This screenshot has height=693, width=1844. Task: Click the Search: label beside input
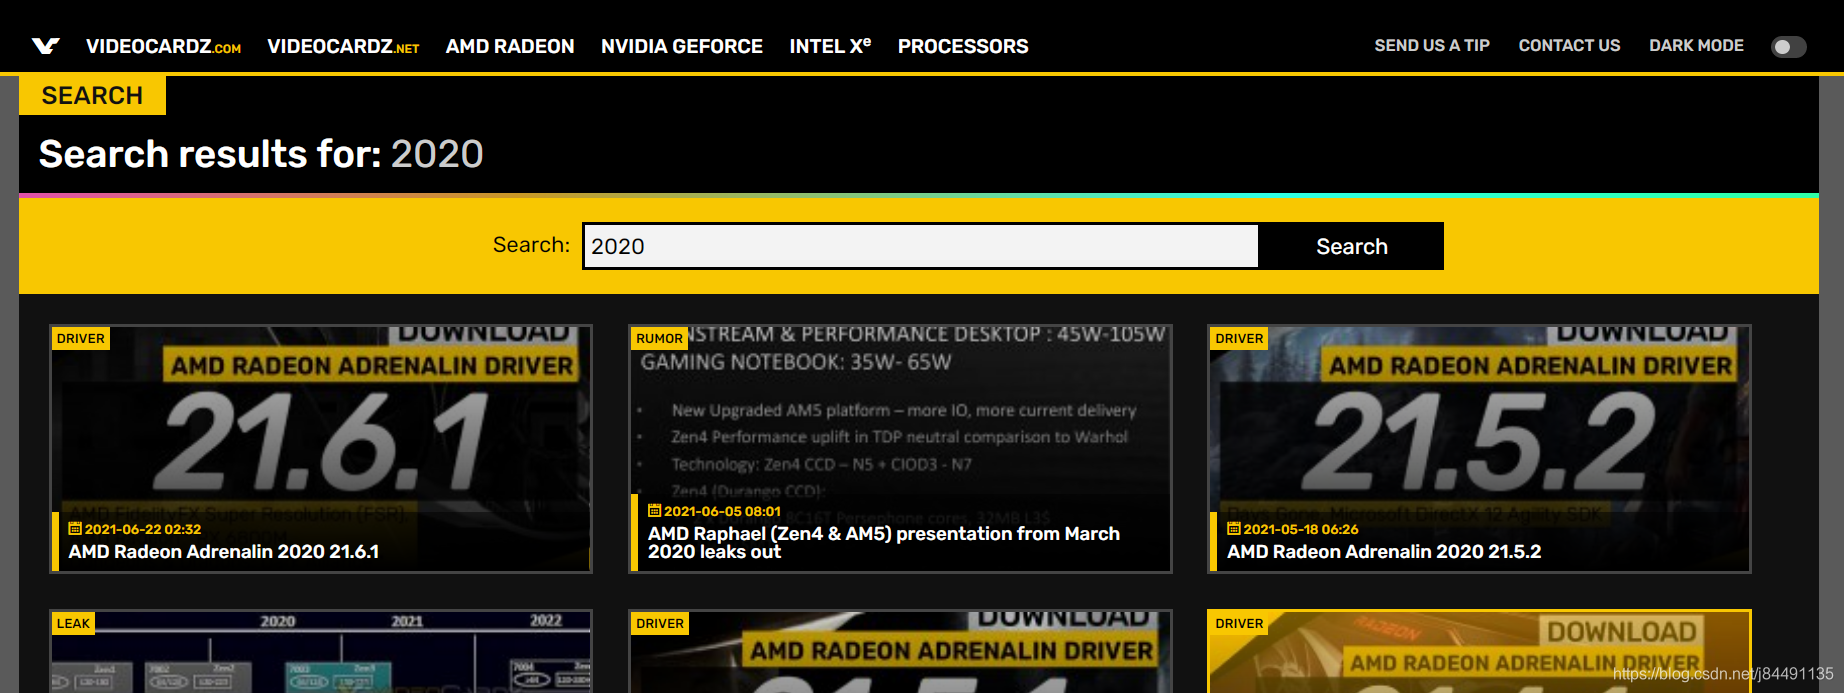pyautogui.click(x=531, y=245)
